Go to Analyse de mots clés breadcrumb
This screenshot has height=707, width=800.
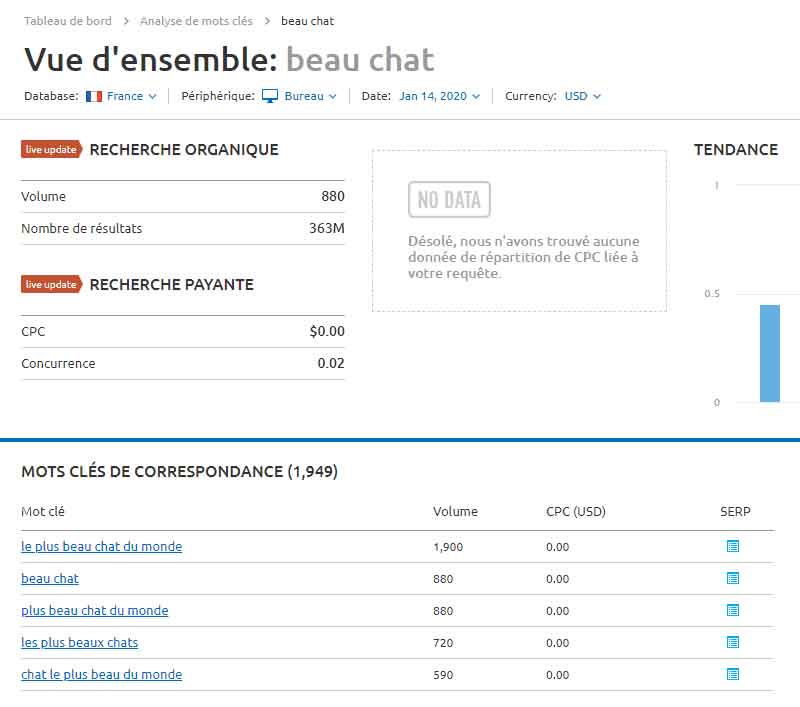pyautogui.click(x=196, y=21)
